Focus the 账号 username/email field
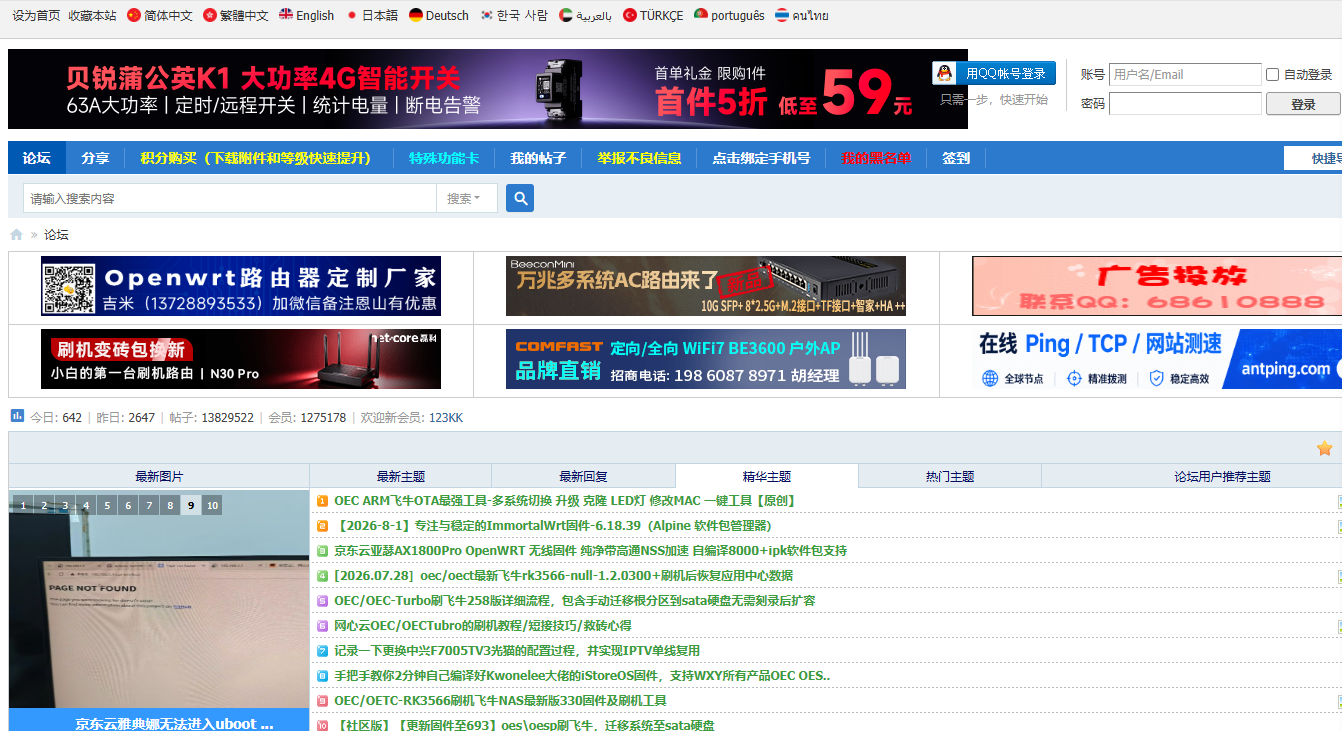The image size is (1342, 731). coord(1185,74)
